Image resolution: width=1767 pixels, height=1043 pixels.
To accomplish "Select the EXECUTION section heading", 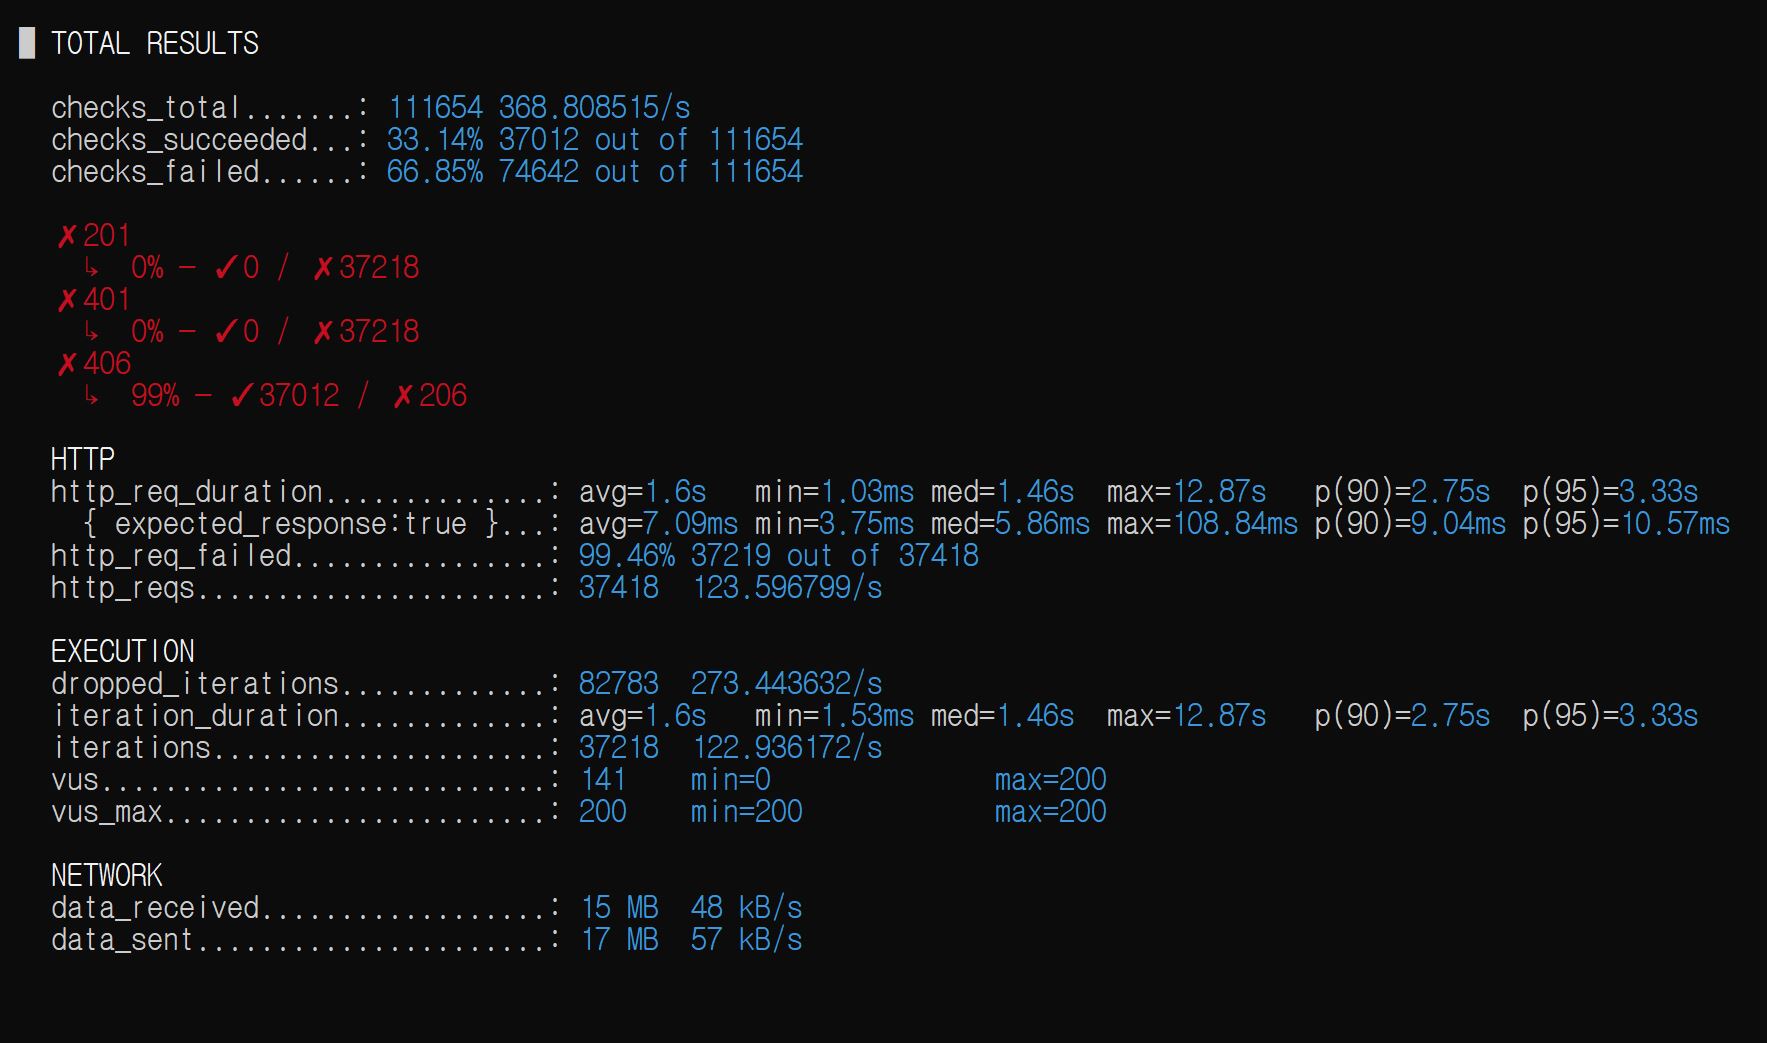I will (123, 651).
